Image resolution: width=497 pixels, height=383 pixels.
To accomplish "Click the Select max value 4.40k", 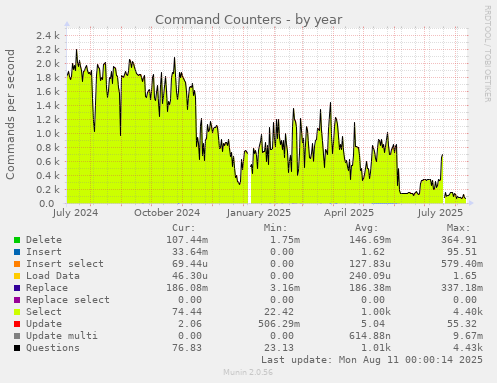I will [x=468, y=312].
